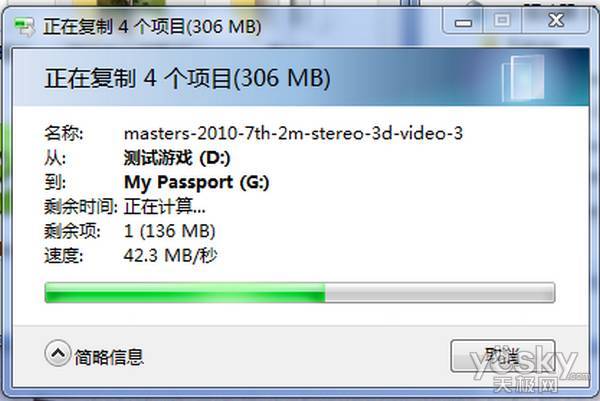The width and height of the screenshot is (600, 401).
Task: Click the disabled maximize window button
Action: click(502, 21)
